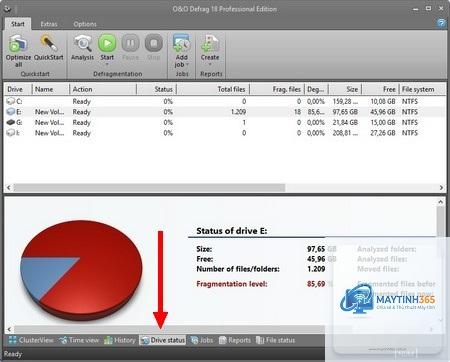Sort by the Status column header
The image size is (450, 362).
coord(157,89)
